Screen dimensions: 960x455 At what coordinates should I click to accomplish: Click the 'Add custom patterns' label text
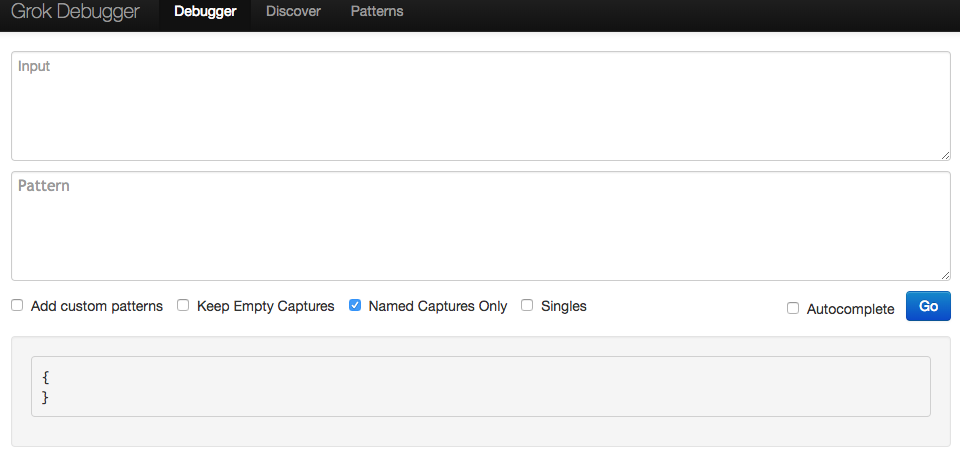point(97,306)
